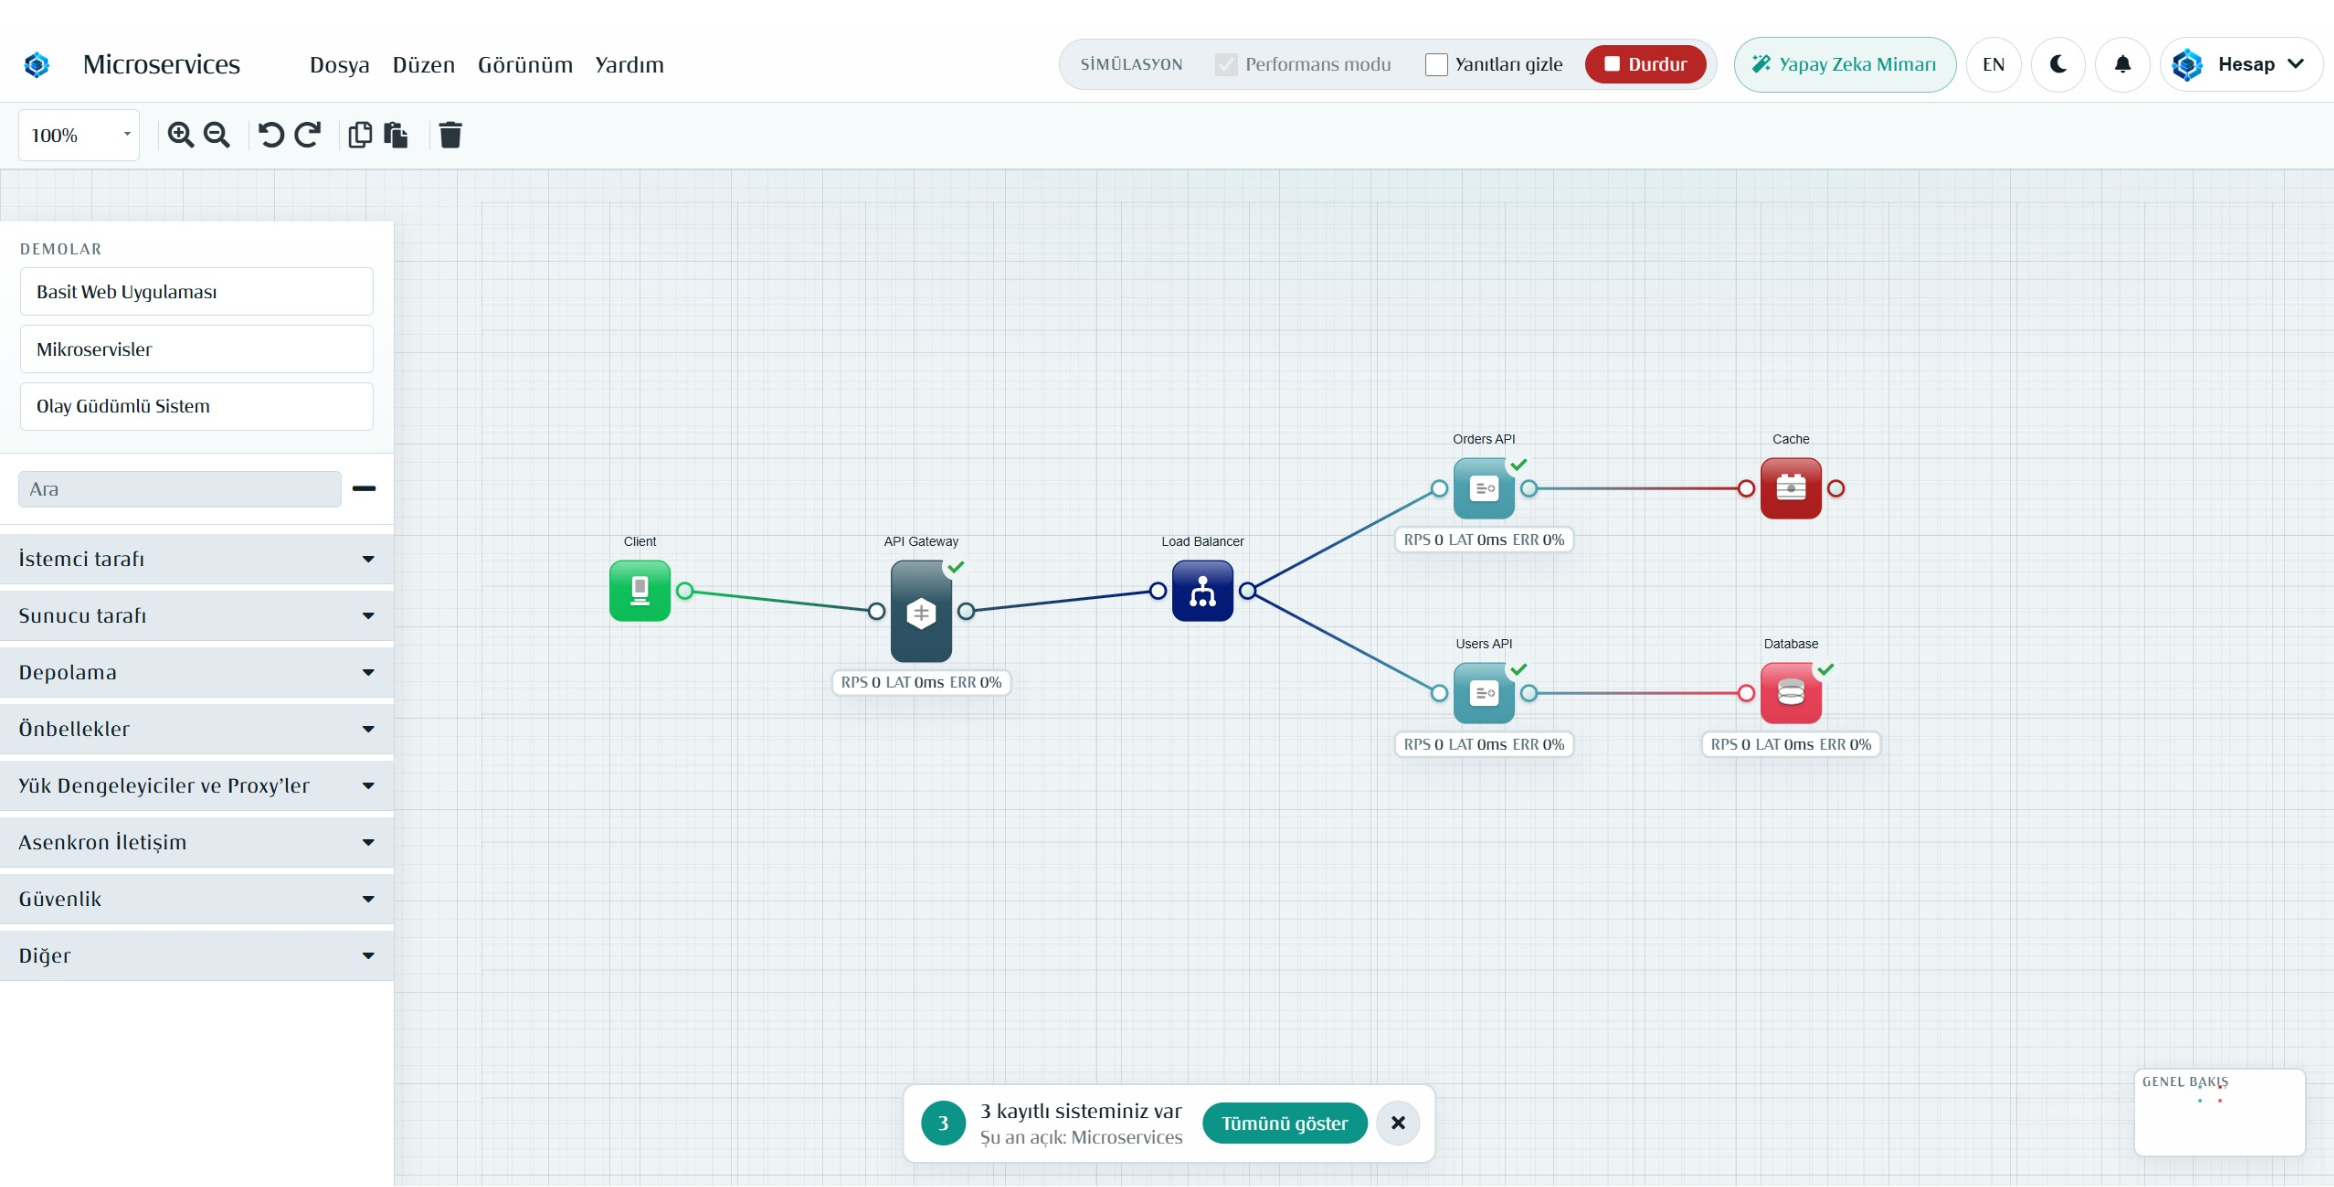Open the 100% zoom level dropdown

[79, 135]
